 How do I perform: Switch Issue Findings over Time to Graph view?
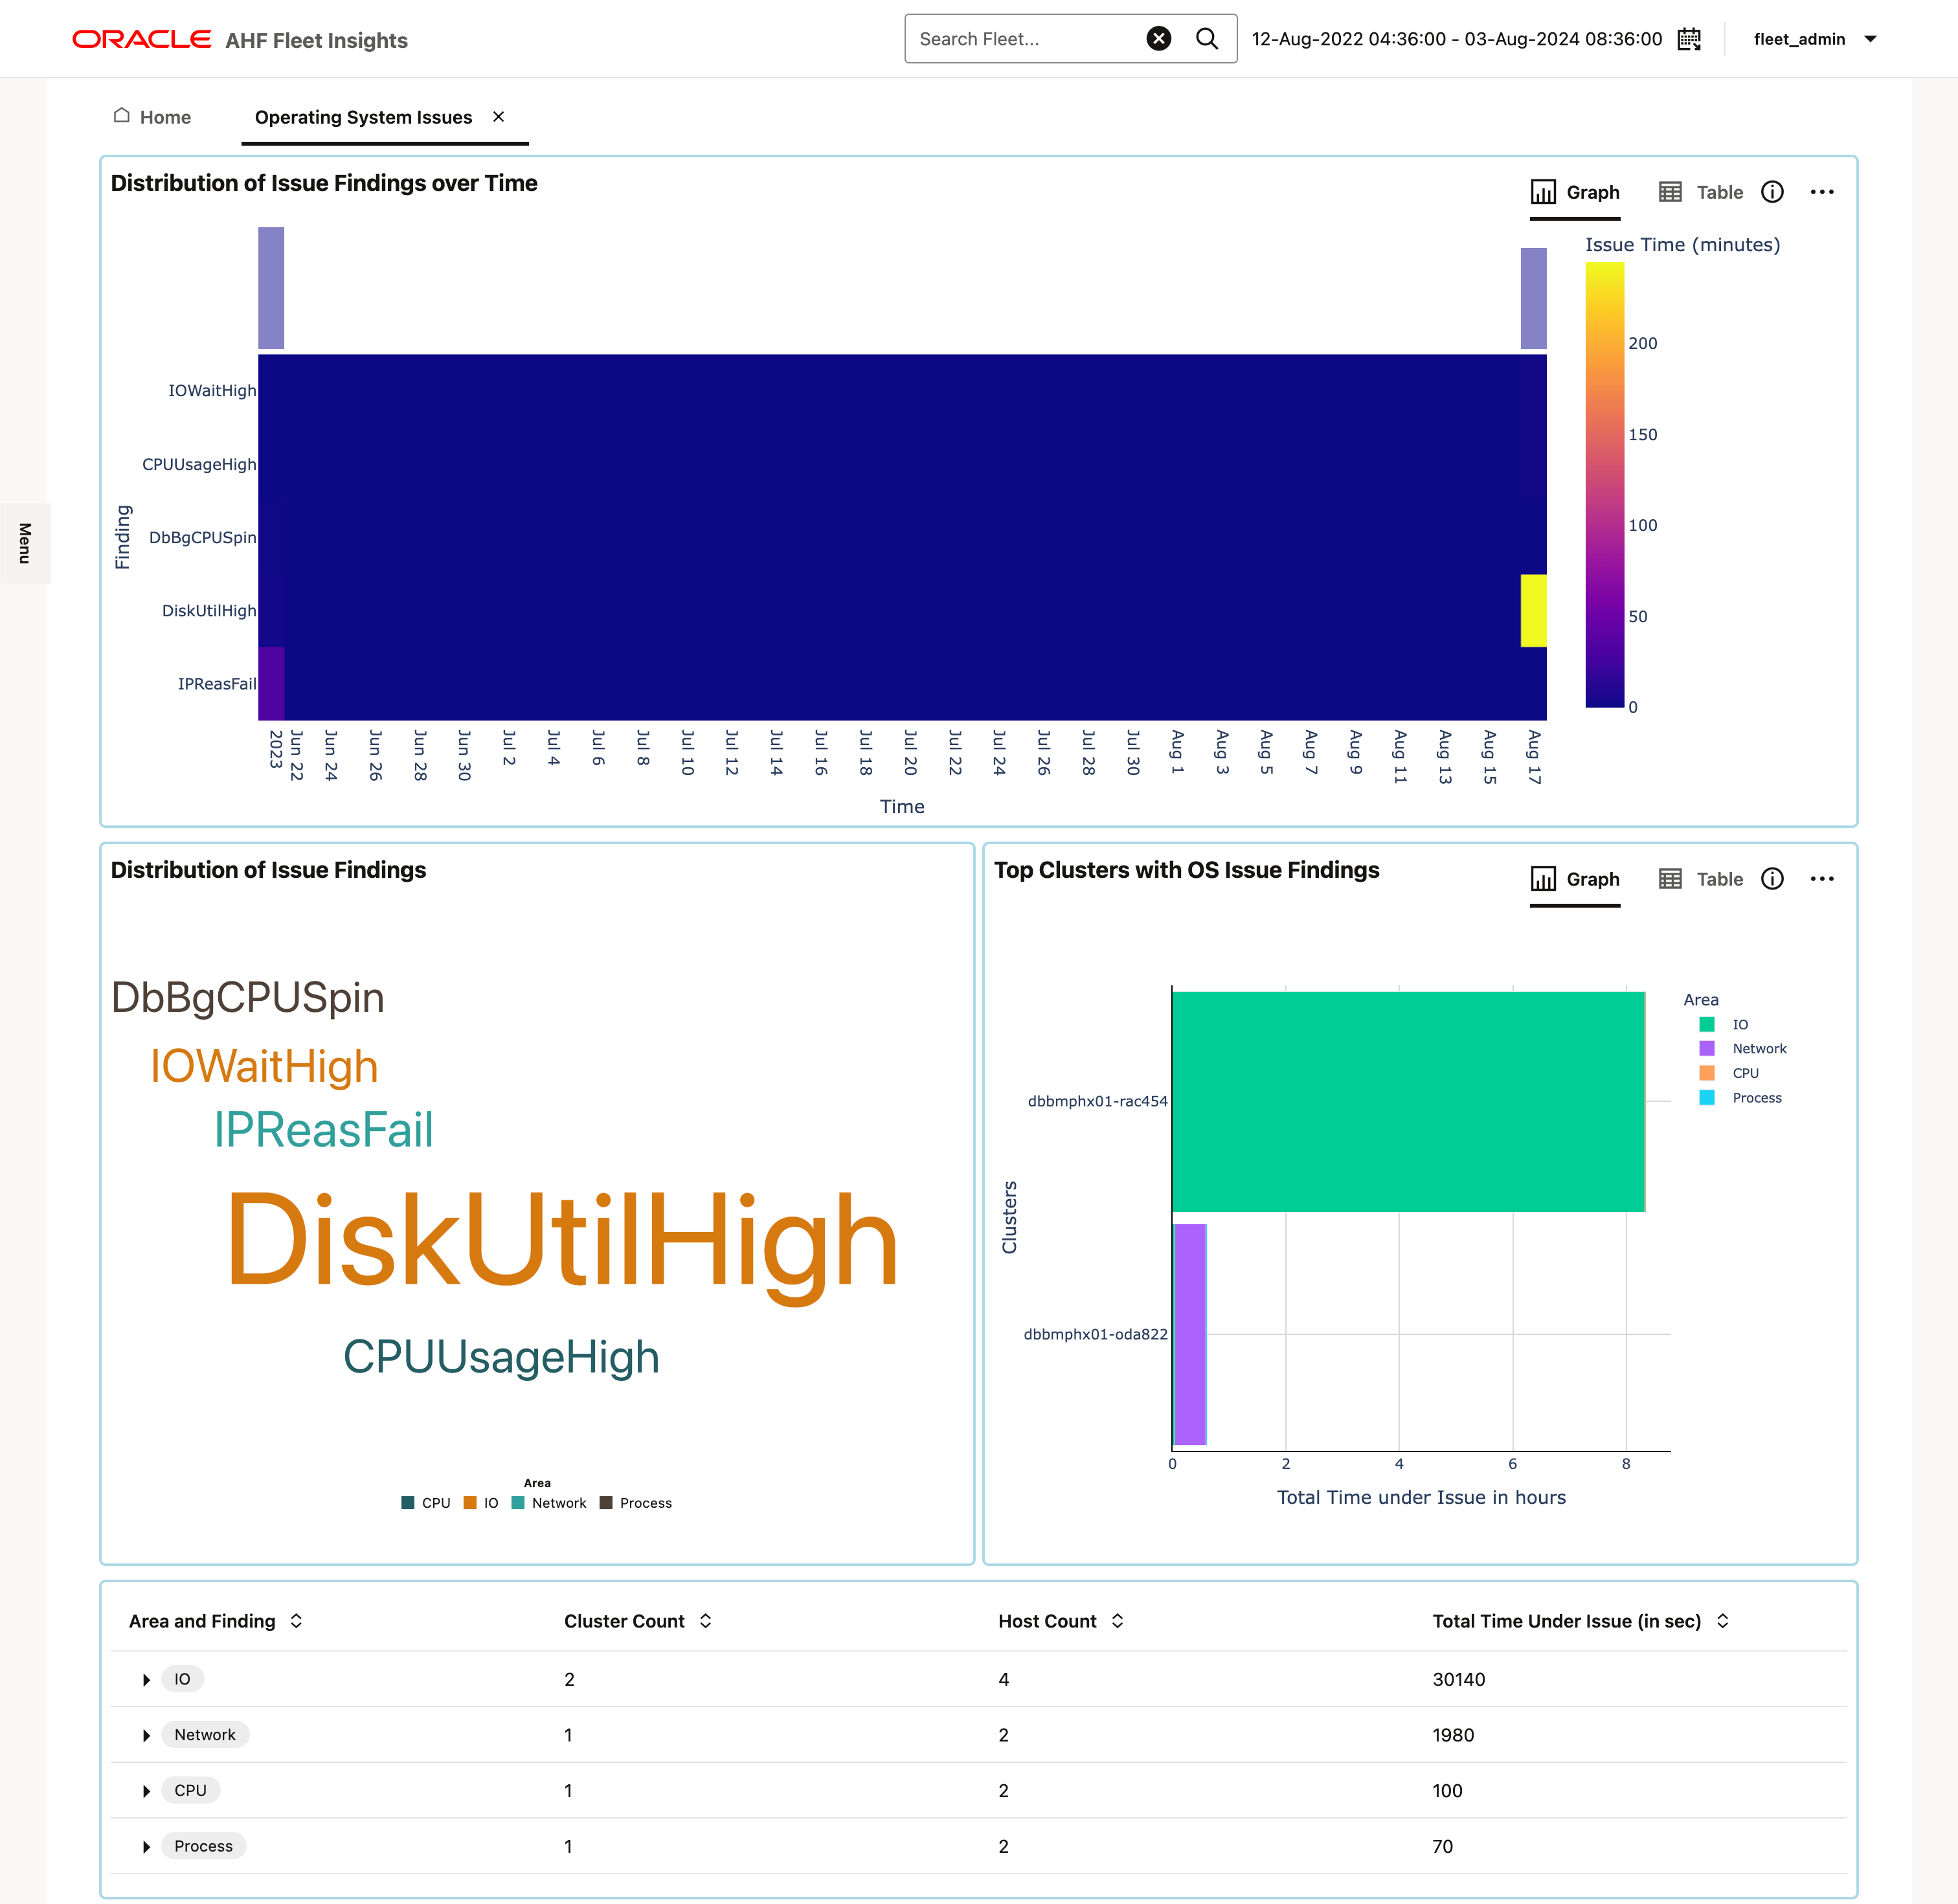tap(1575, 192)
